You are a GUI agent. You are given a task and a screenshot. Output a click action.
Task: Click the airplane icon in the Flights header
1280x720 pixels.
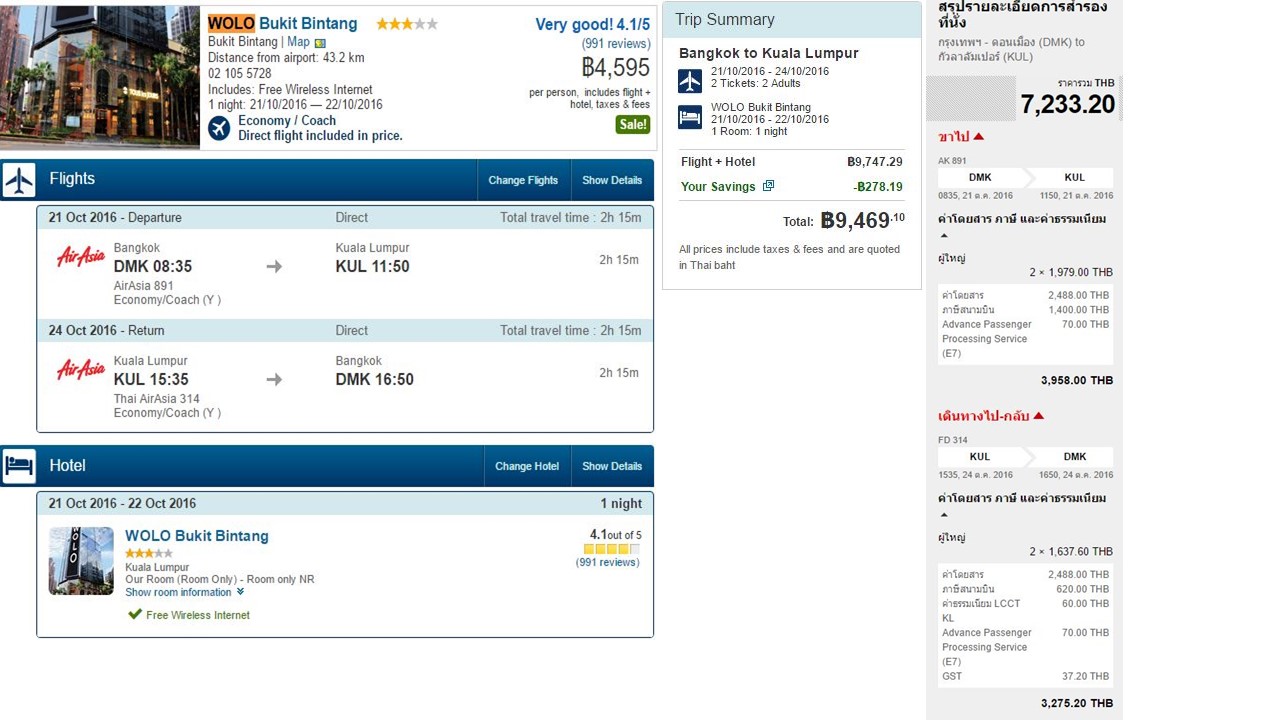point(19,180)
